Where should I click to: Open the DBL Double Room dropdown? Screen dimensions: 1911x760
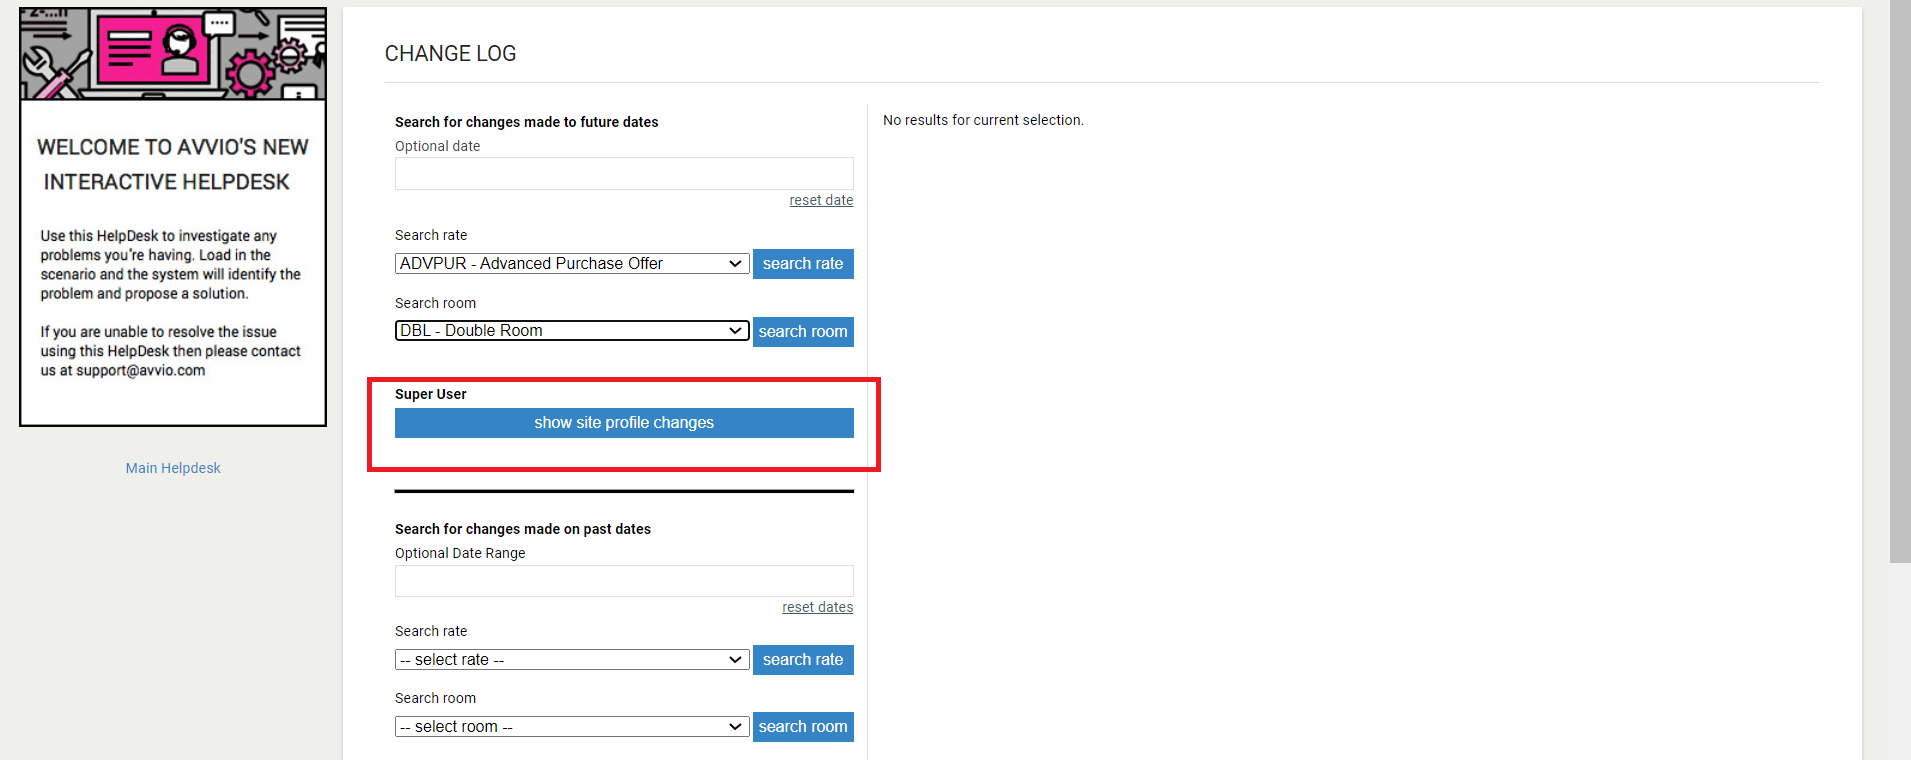[572, 330]
